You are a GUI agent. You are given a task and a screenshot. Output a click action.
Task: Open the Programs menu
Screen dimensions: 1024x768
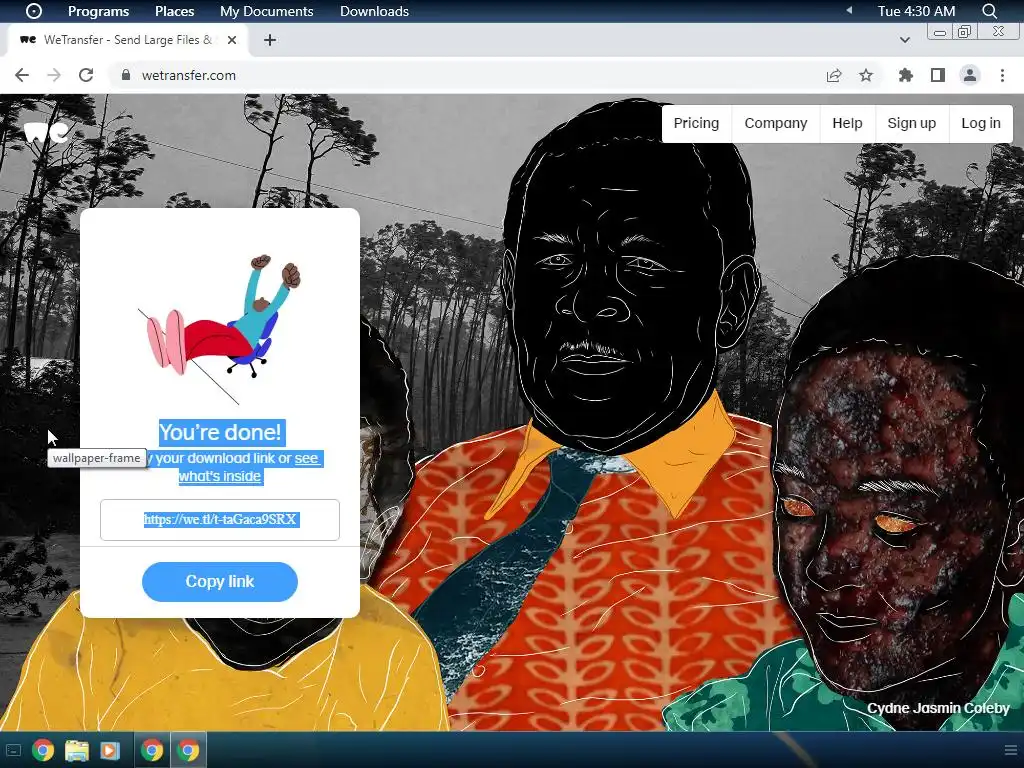99,11
